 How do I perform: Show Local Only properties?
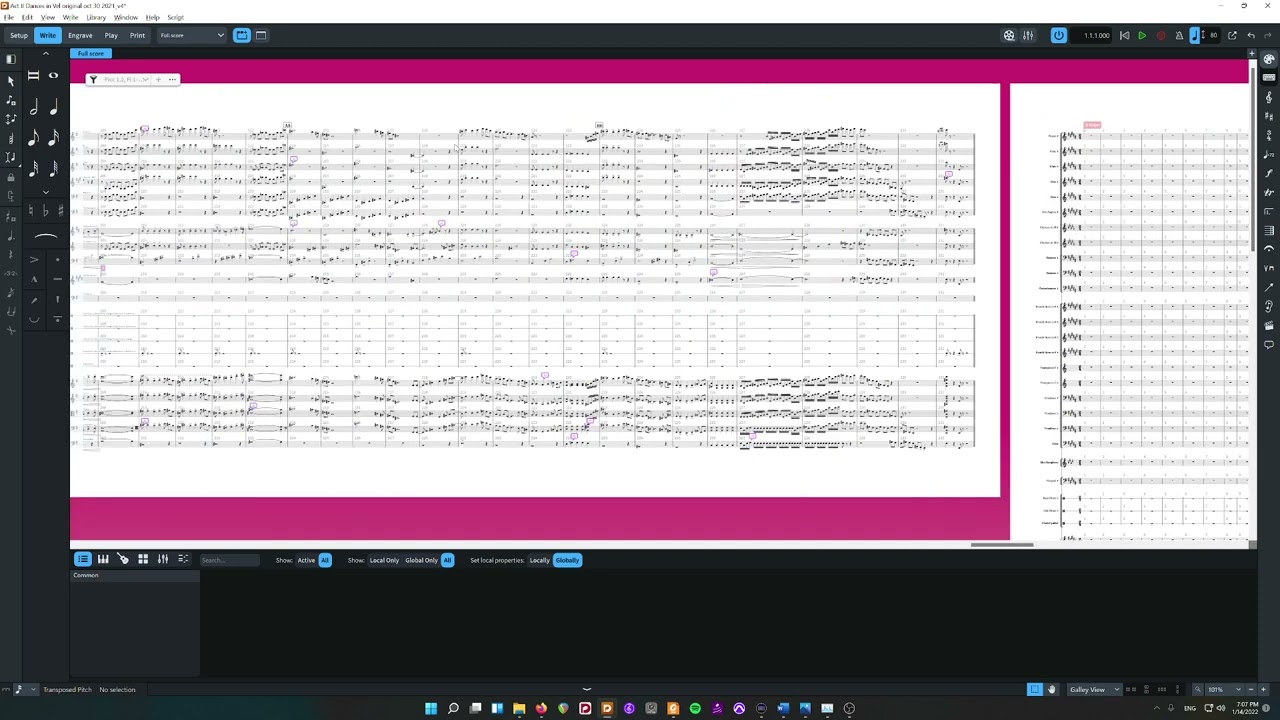[x=384, y=560]
